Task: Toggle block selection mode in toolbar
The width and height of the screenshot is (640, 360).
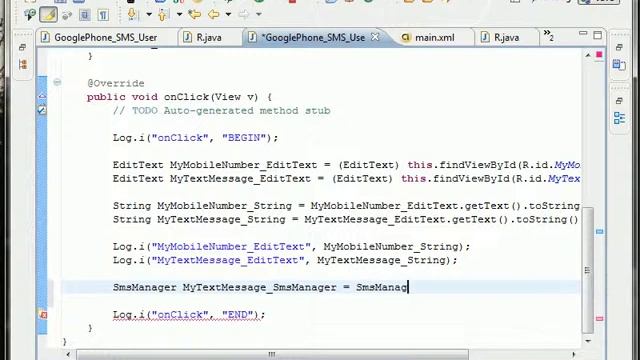Action: (x=84, y=15)
